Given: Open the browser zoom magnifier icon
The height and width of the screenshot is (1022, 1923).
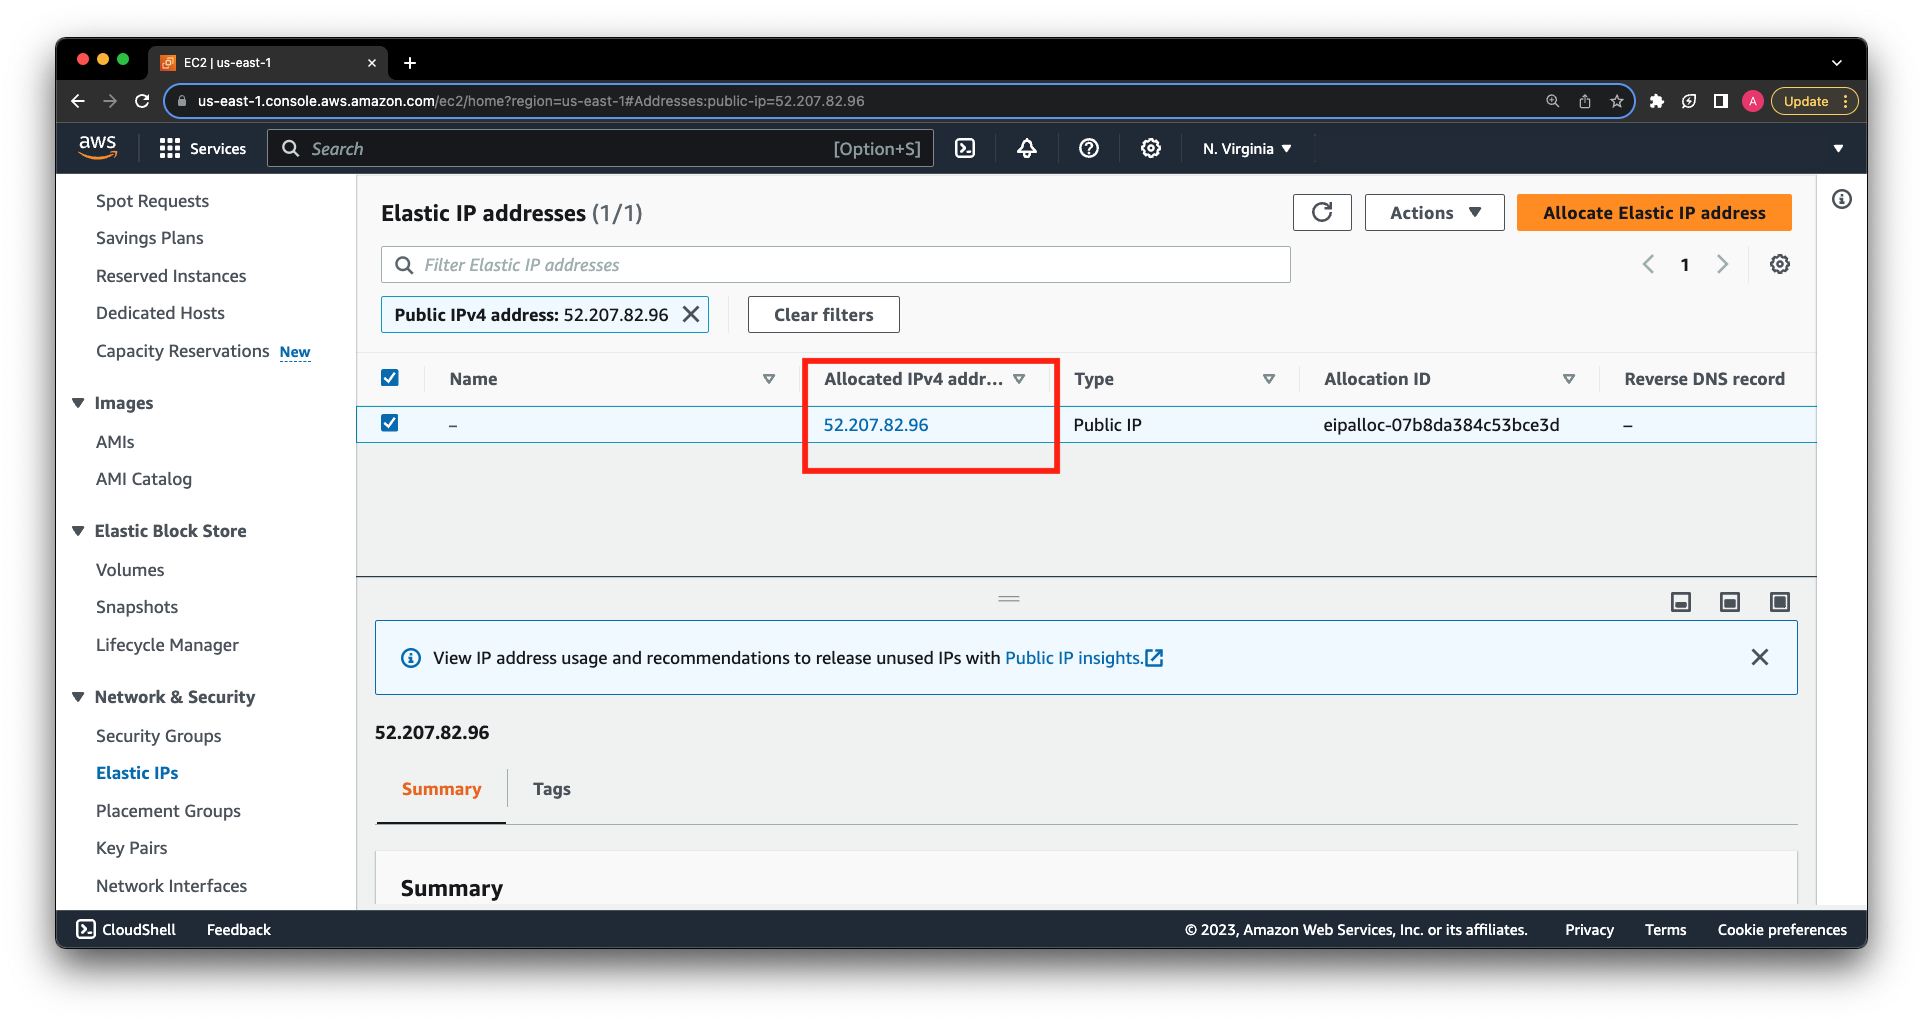Looking at the screenshot, I should coord(1553,101).
